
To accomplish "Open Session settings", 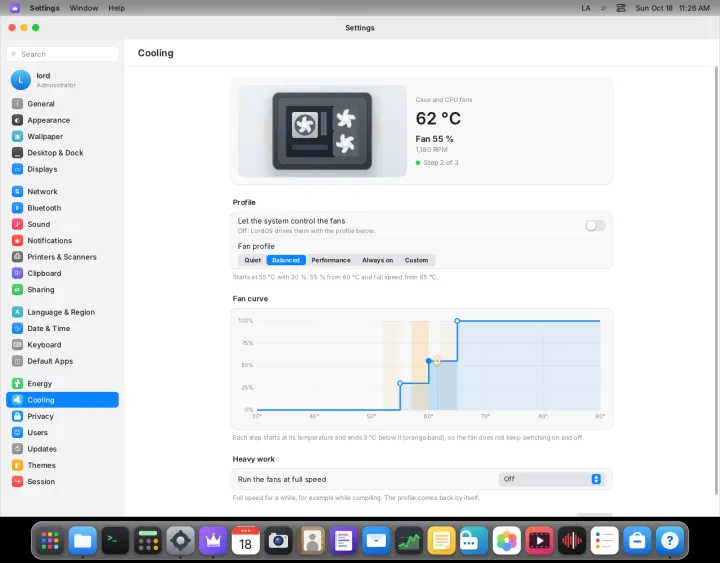I will tap(62, 481).
